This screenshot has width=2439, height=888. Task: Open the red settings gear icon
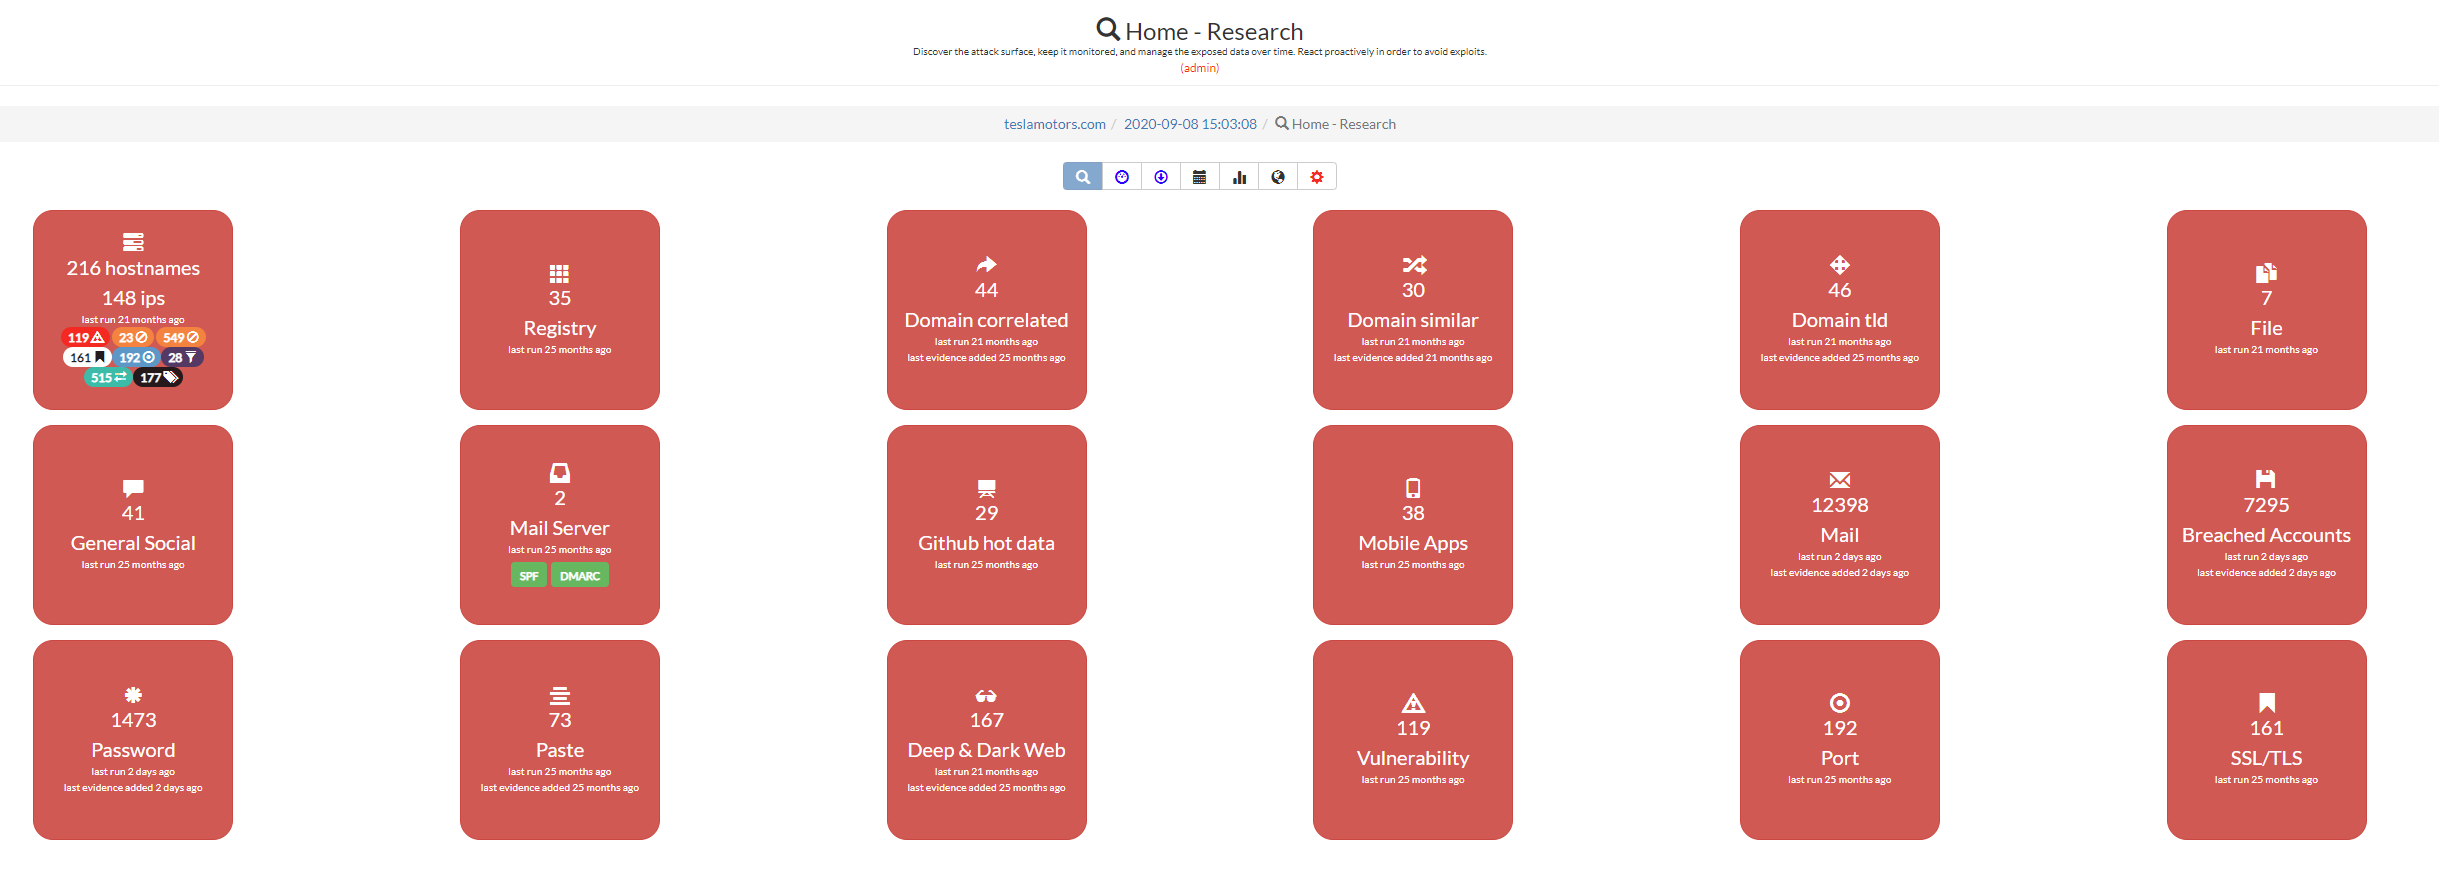pos(1317,177)
